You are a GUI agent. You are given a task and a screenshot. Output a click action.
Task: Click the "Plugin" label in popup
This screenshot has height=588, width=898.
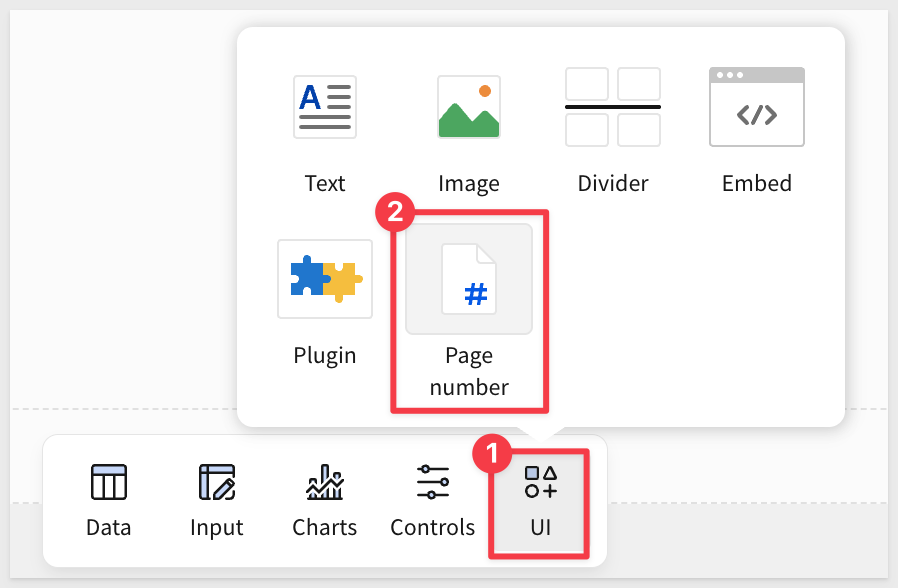(325, 356)
